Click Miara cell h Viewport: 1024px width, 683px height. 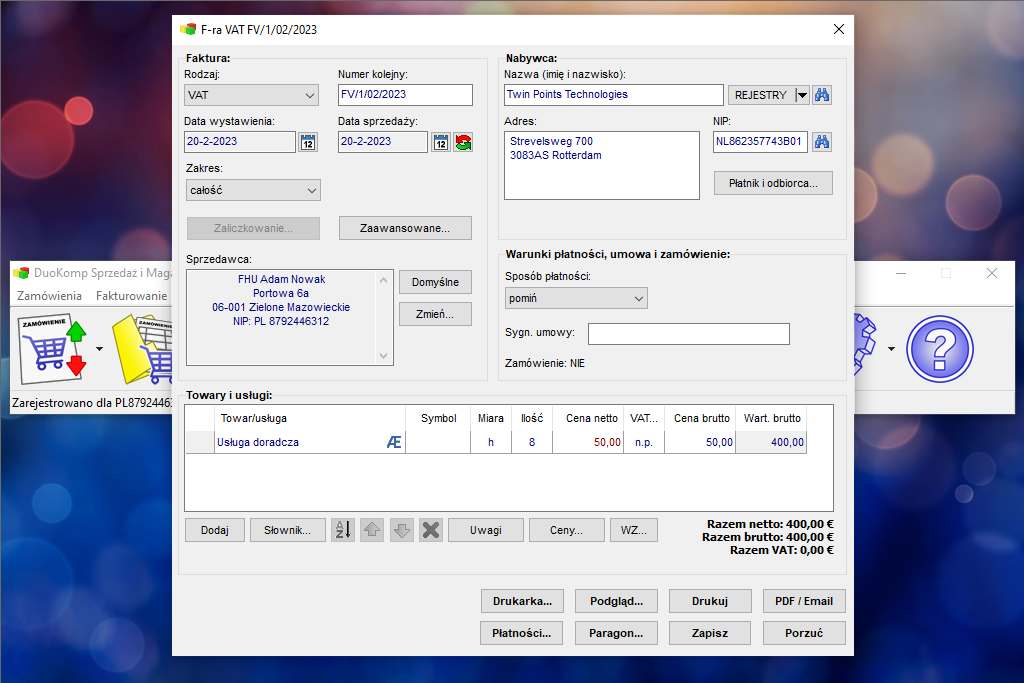[x=490, y=442]
